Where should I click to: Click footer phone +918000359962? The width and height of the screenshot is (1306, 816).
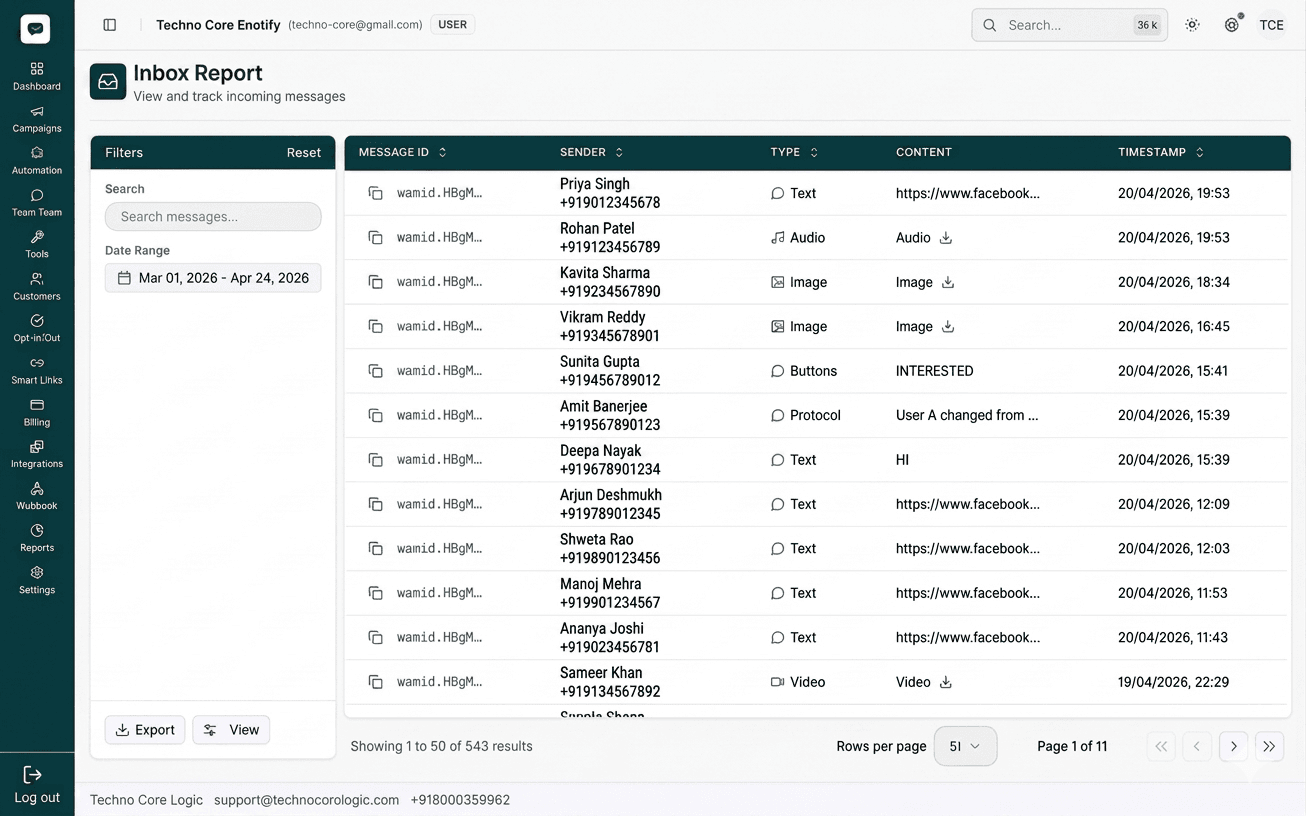click(461, 800)
